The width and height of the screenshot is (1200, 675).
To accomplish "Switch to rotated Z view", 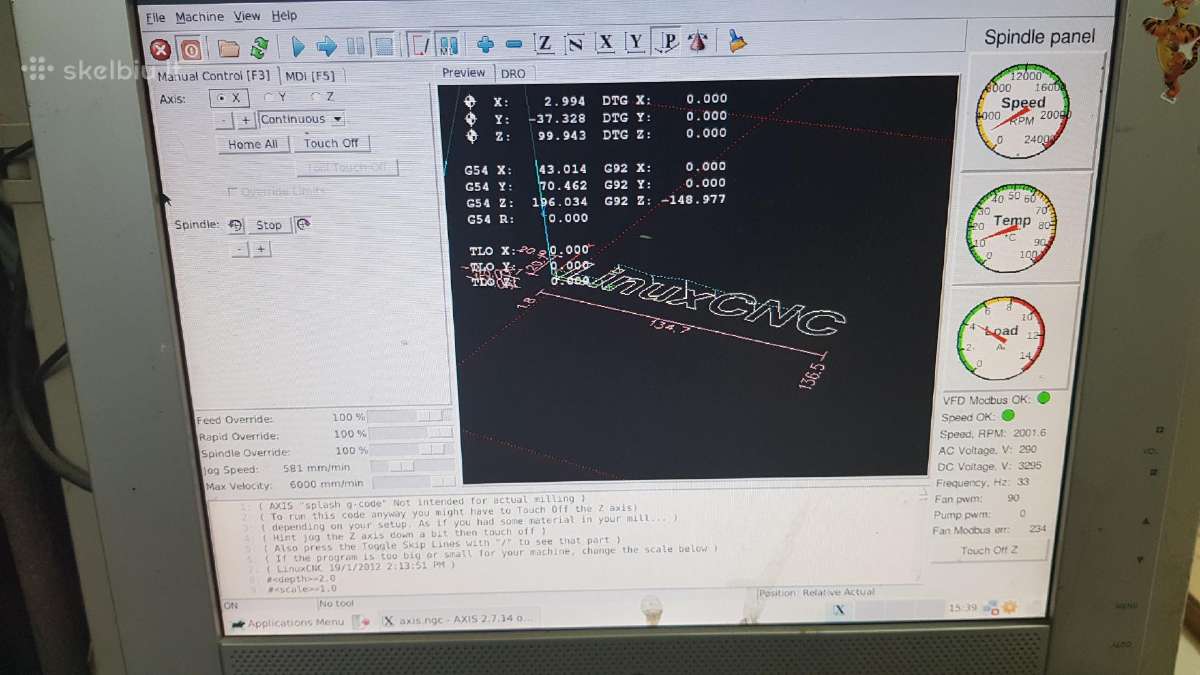I will pos(575,43).
